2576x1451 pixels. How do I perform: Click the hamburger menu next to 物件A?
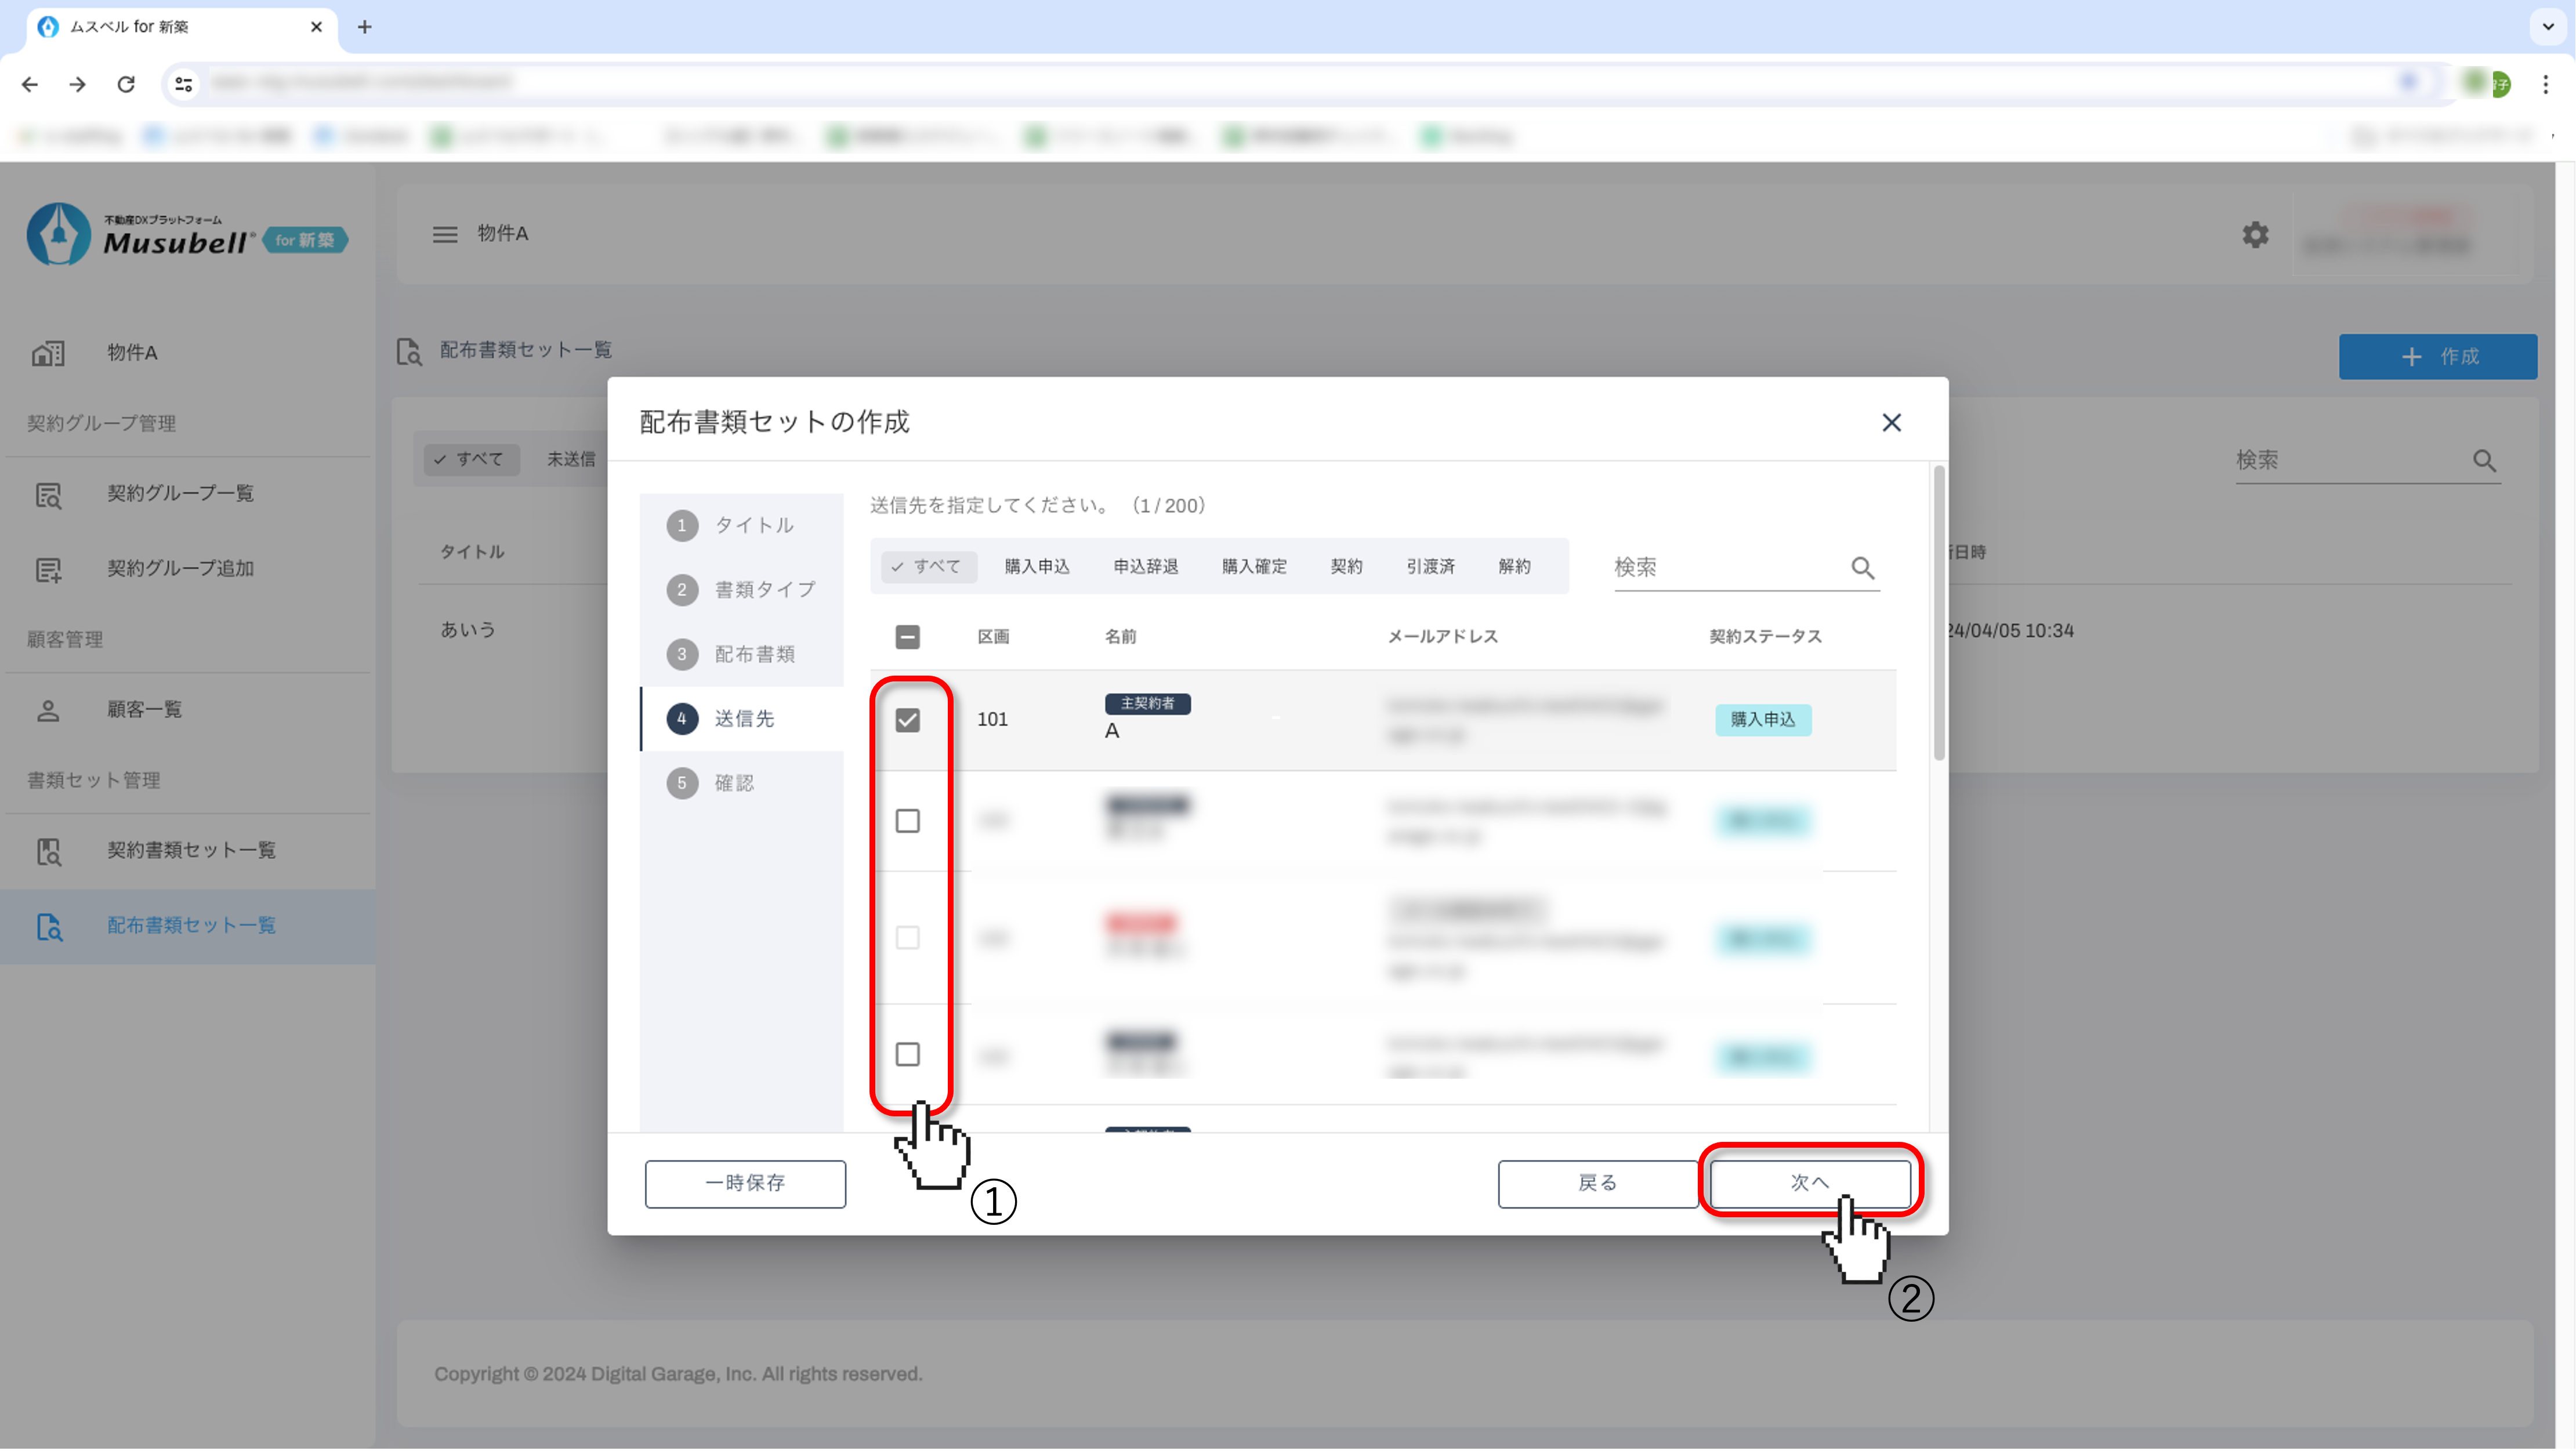[445, 234]
